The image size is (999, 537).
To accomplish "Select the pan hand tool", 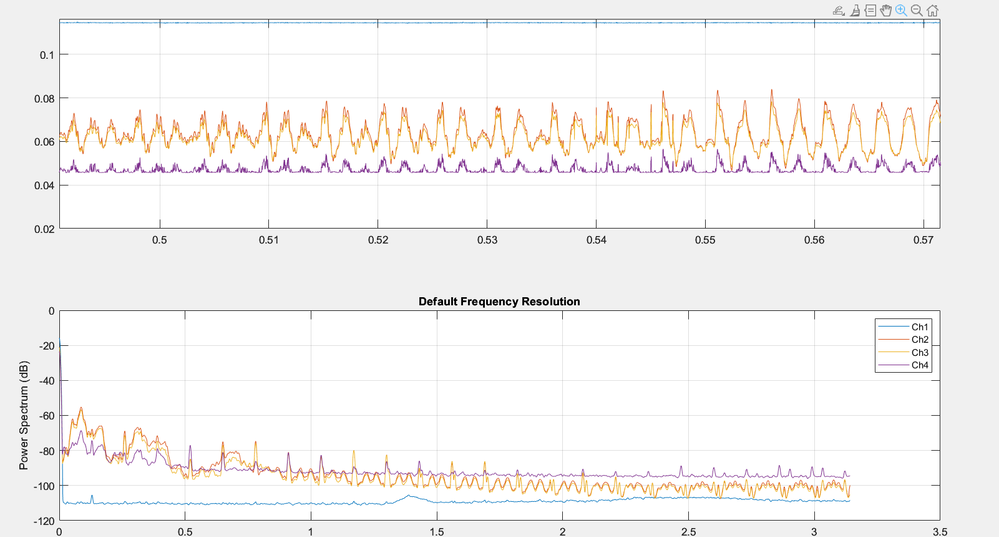I will point(886,10).
